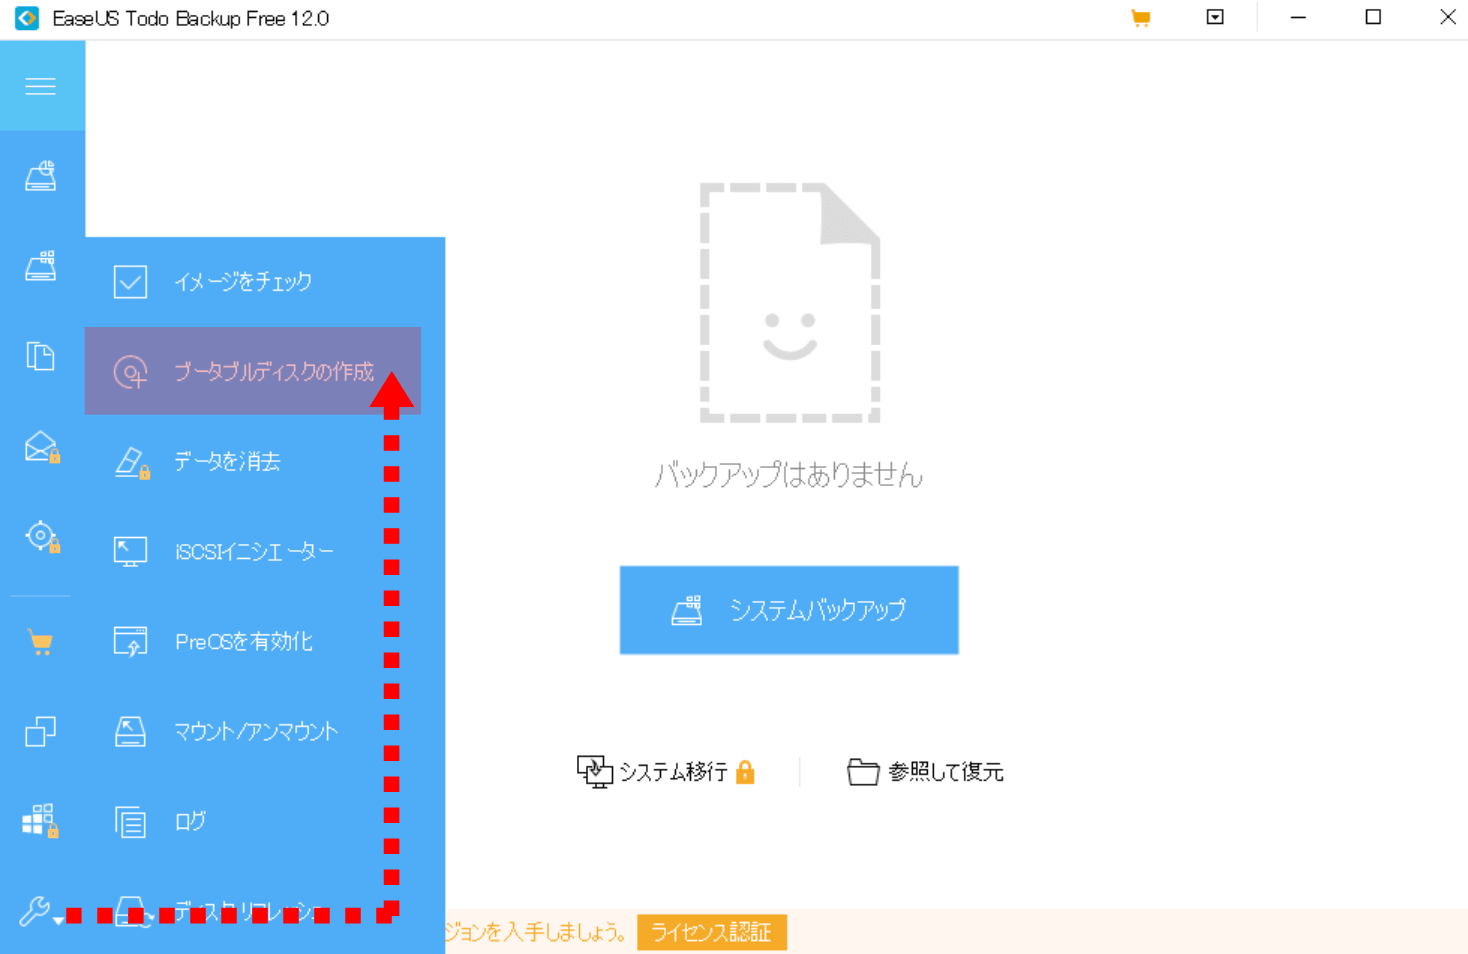Open the title bar dropdown menu box
Viewport: 1468px width, 954px height.
pos(1215,18)
